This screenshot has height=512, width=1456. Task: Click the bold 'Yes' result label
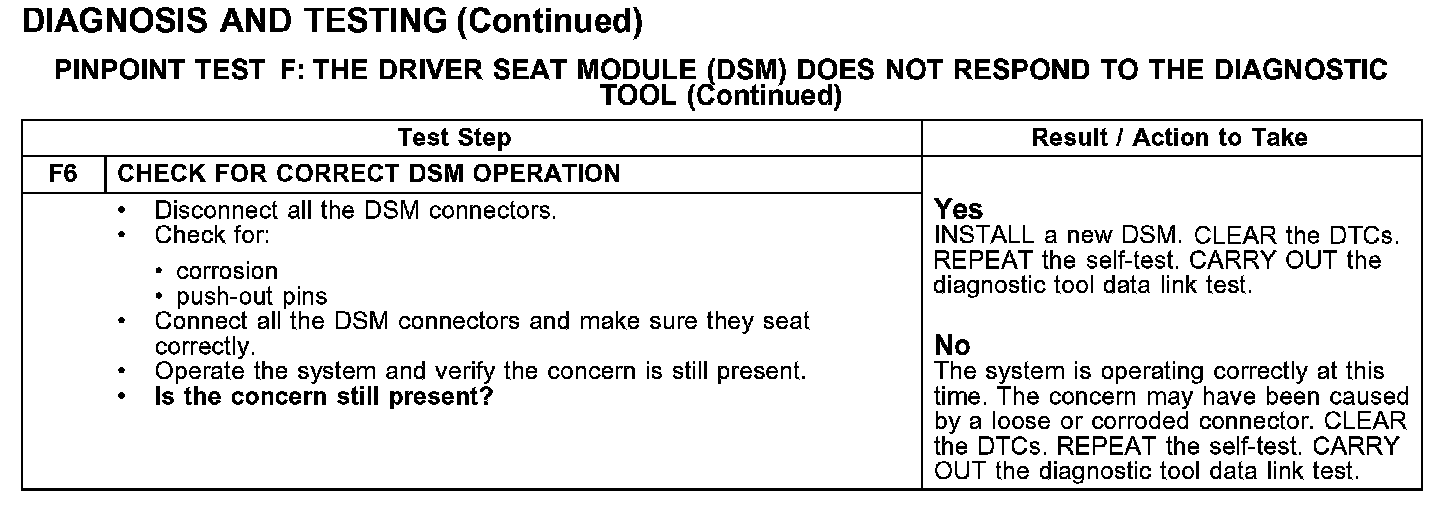(959, 210)
